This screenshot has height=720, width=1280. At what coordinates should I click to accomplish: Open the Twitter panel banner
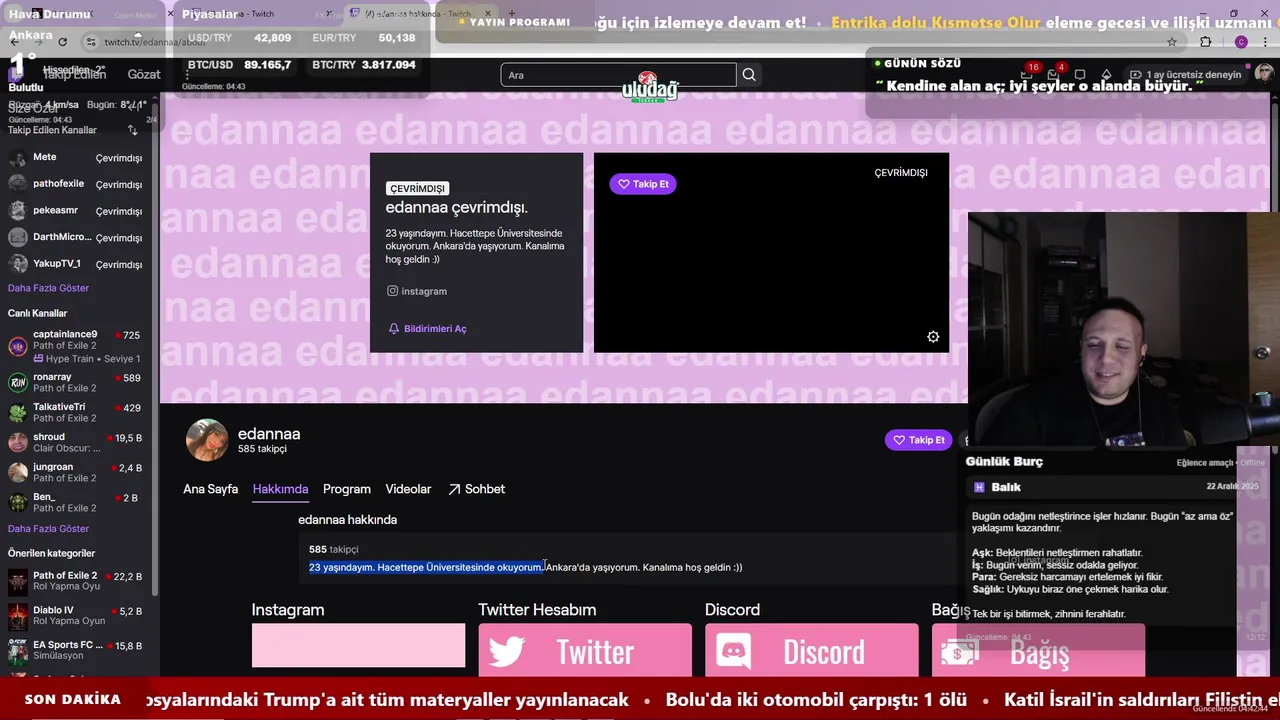pos(585,650)
